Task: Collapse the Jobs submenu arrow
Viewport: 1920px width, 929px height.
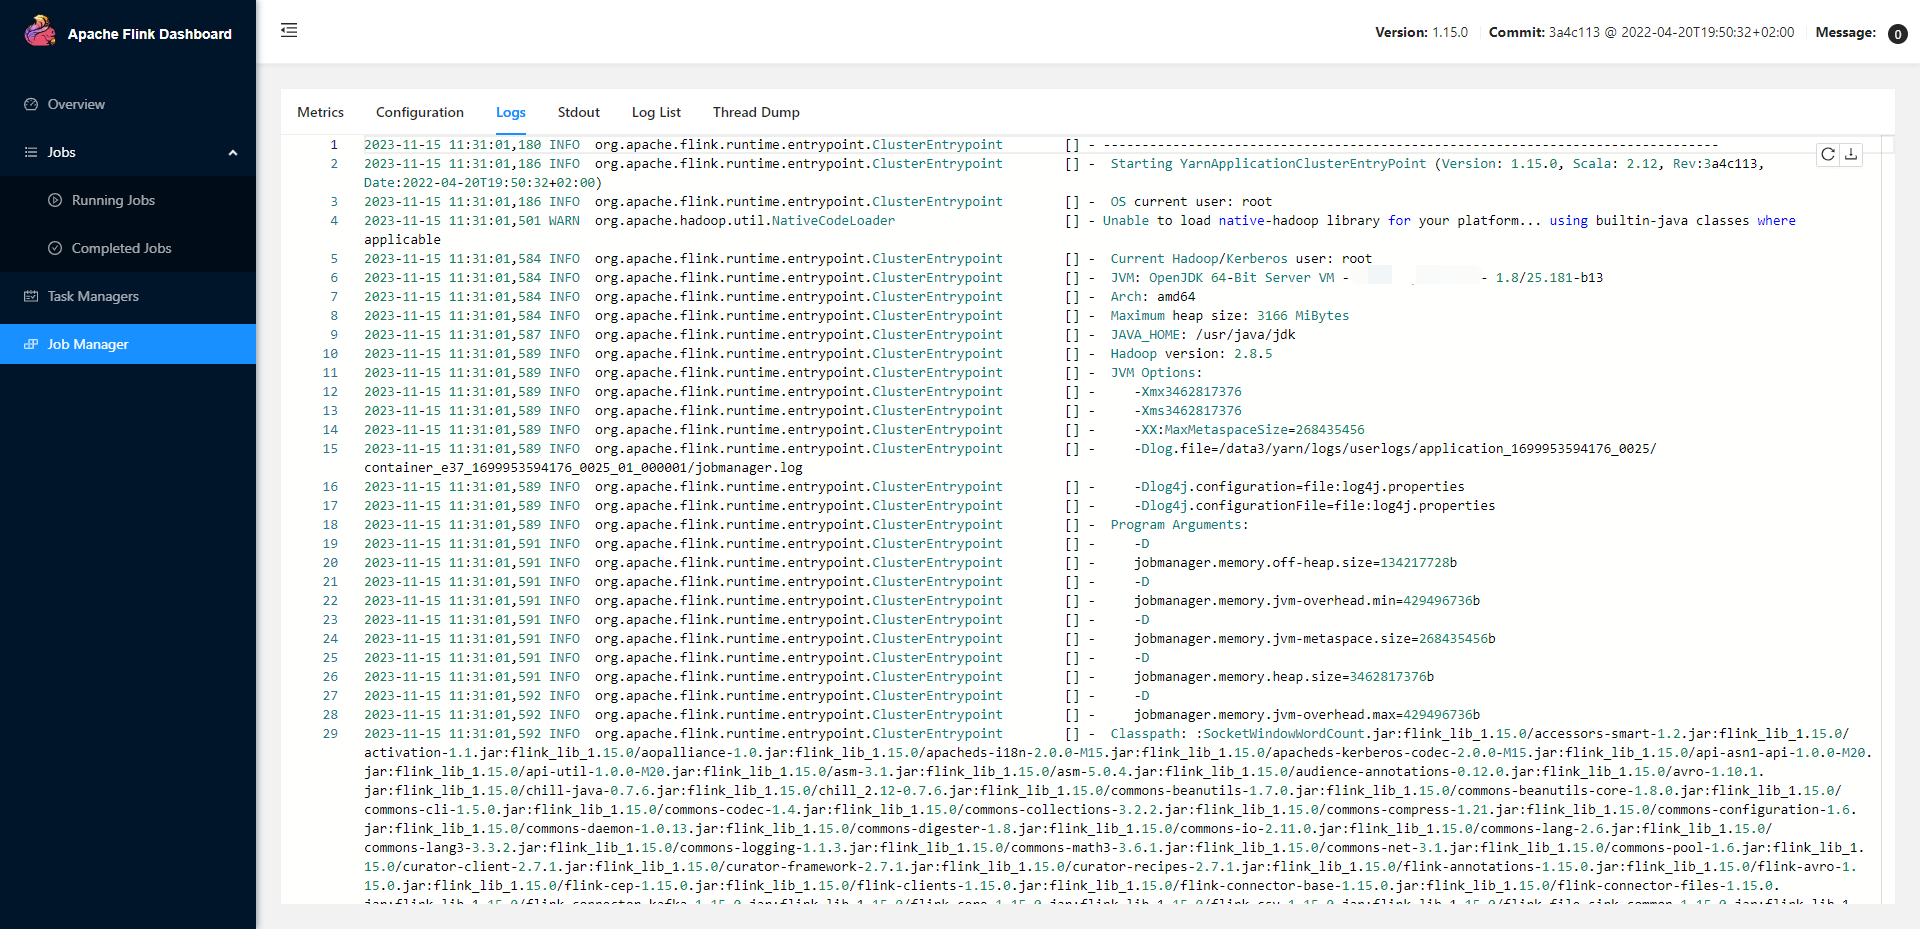Action: tap(233, 153)
